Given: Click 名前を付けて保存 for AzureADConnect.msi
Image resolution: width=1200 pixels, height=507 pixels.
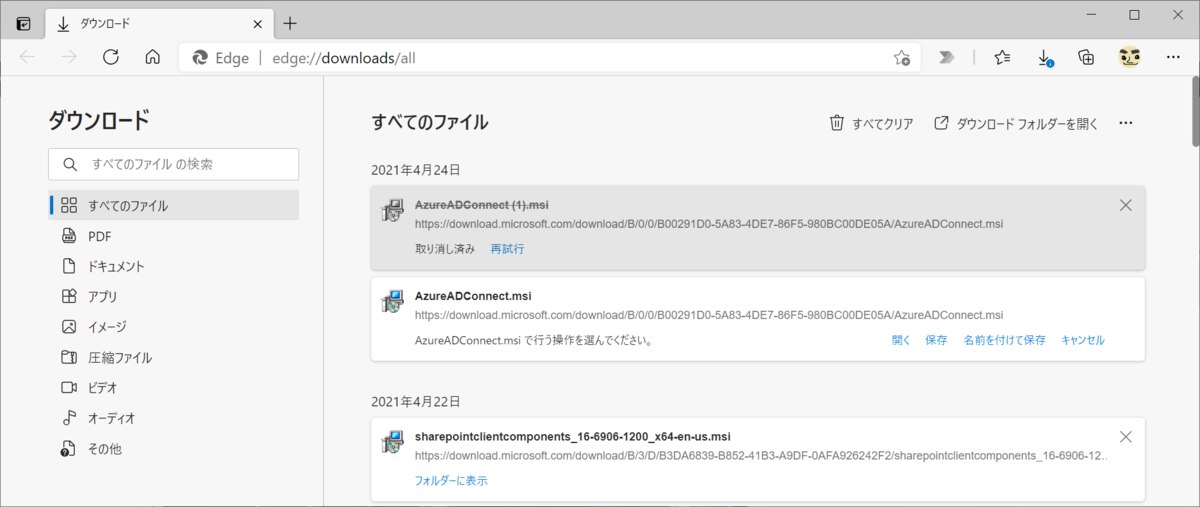Looking at the screenshot, I should click(1004, 340).
